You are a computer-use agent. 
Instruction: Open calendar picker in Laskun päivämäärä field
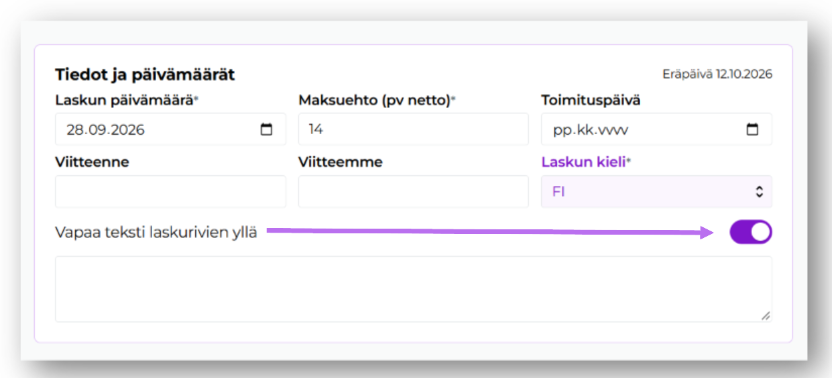(x=266, y=129)
